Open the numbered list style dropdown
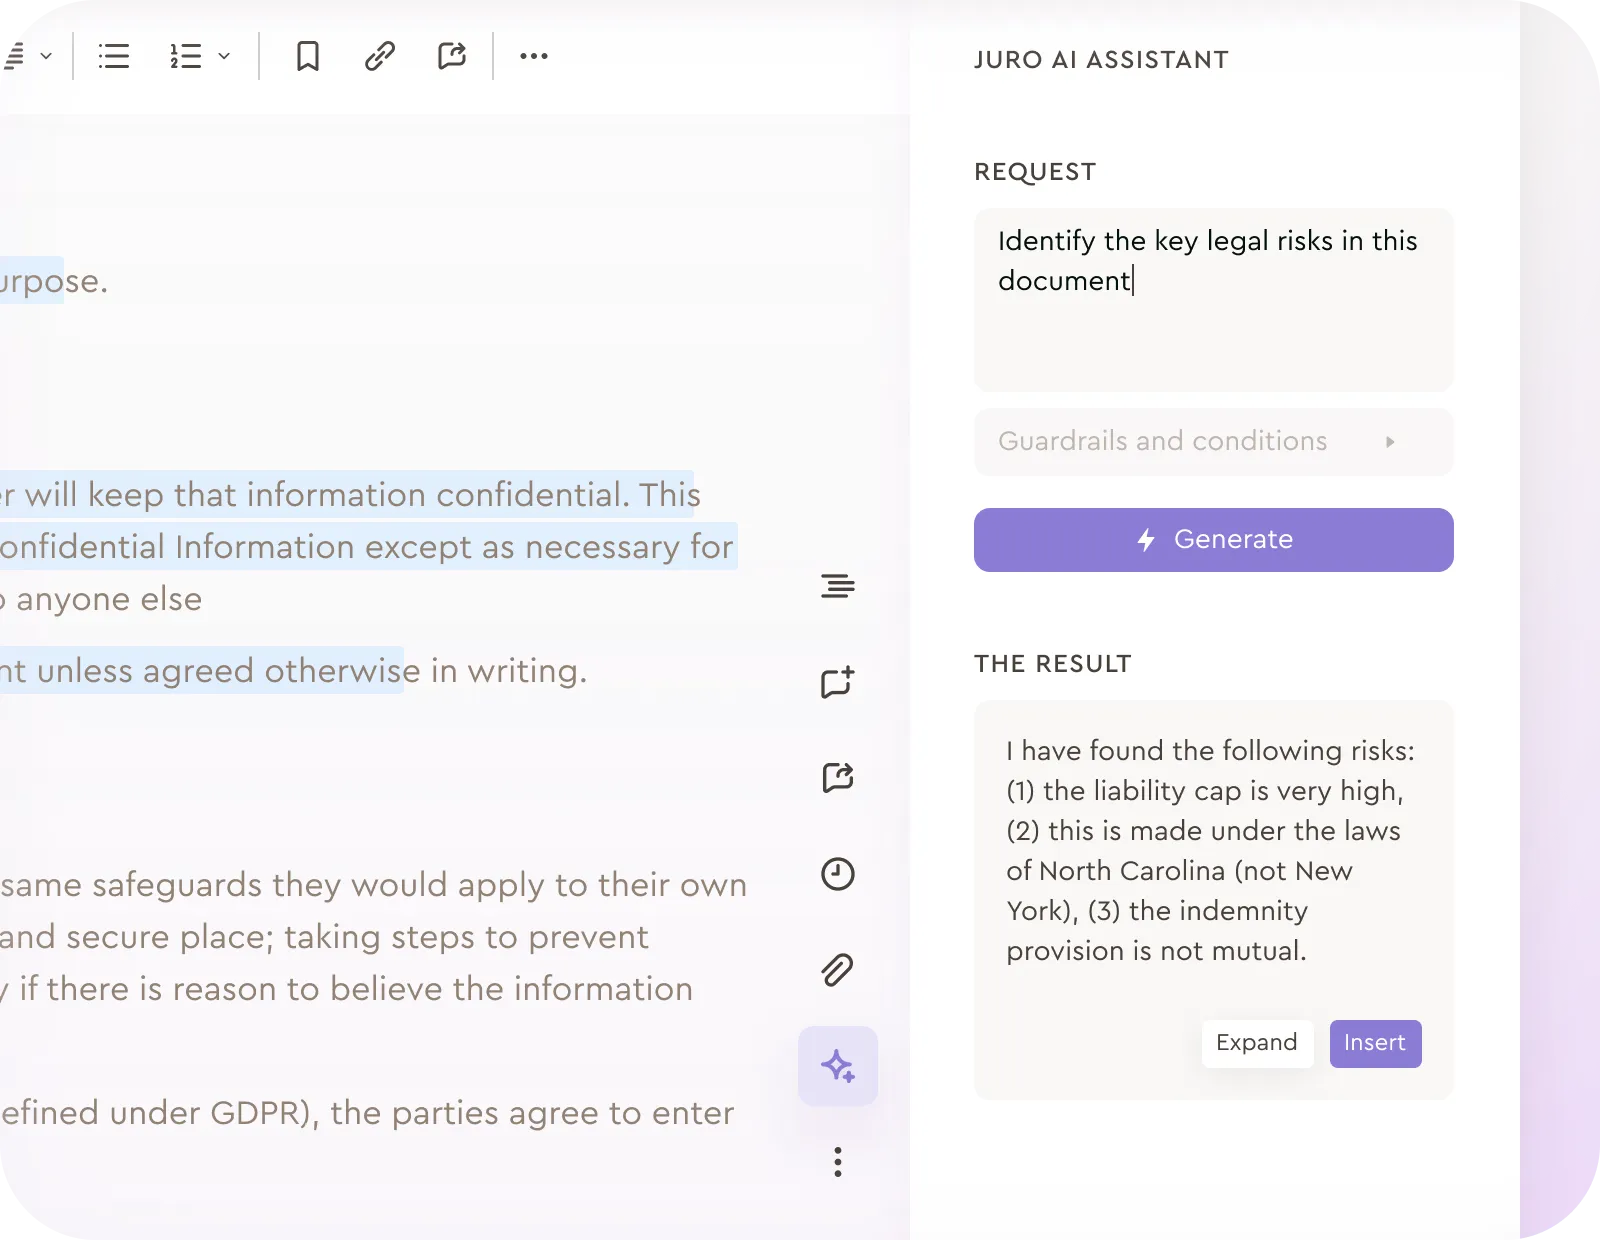1600x1240 pixels. [x=224, y=56]
